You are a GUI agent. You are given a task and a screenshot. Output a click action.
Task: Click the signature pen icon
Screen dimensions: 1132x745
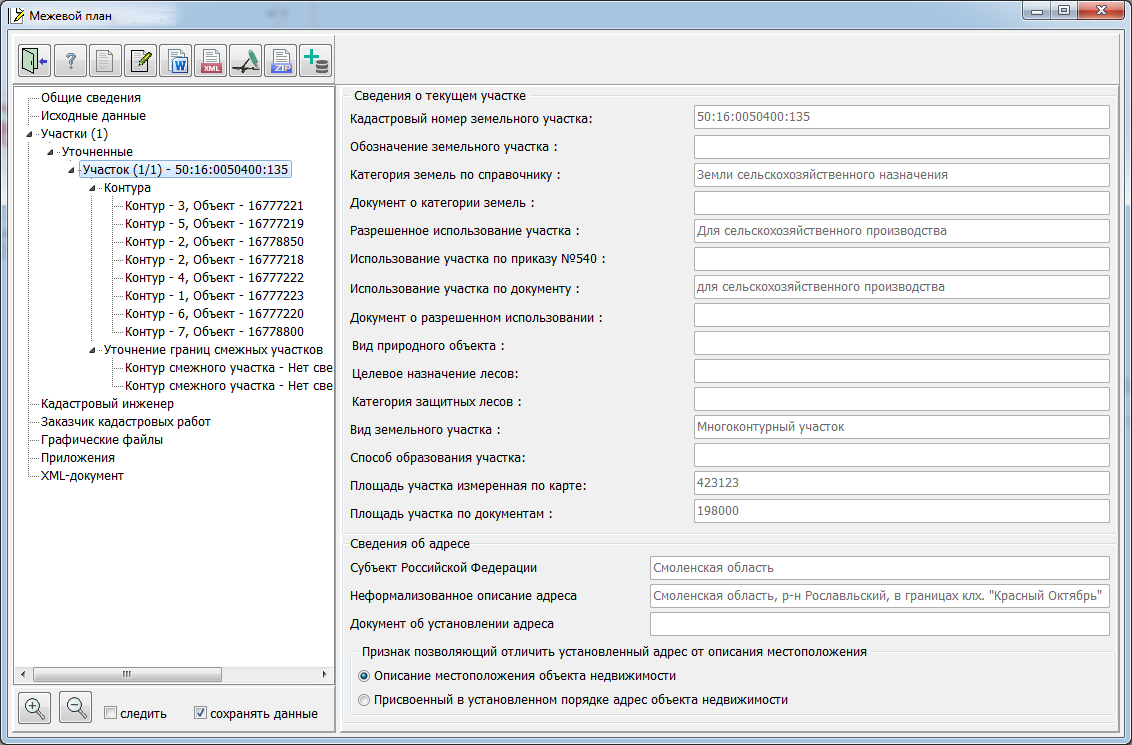(x=246, y=61)
